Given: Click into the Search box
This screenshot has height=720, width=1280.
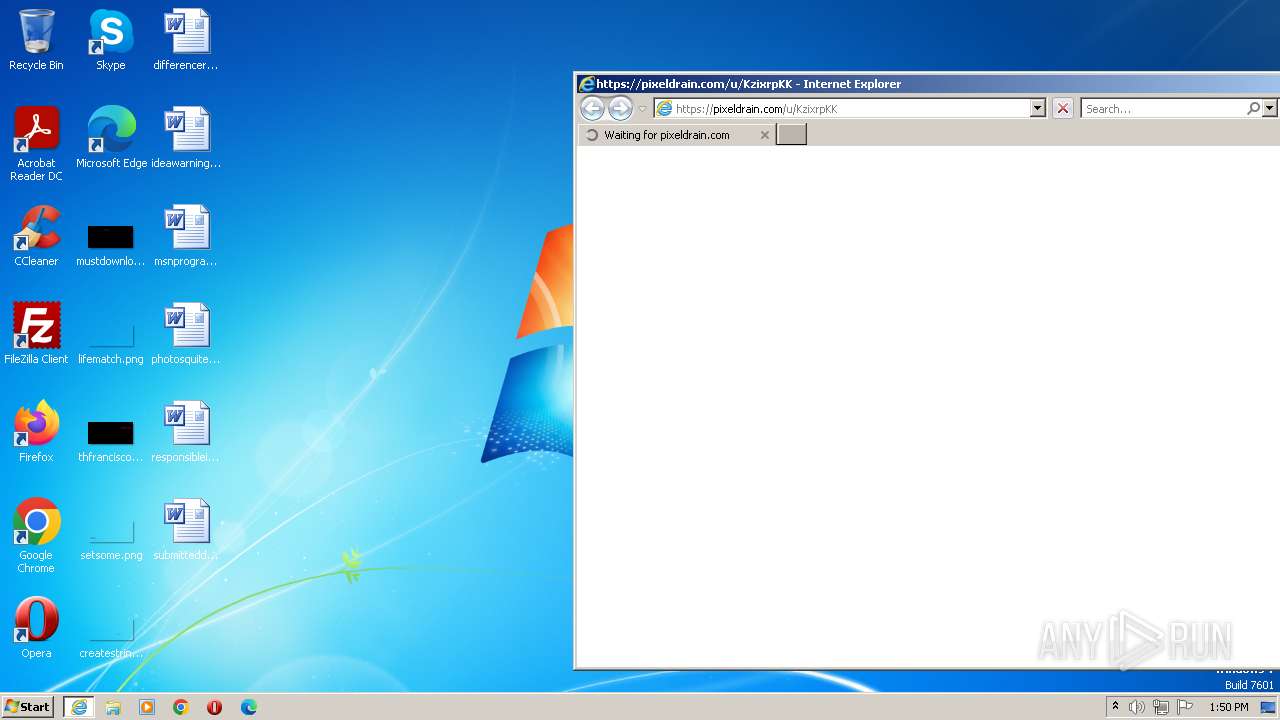Looking at the screenshot, I should [x=1163, y=108].
